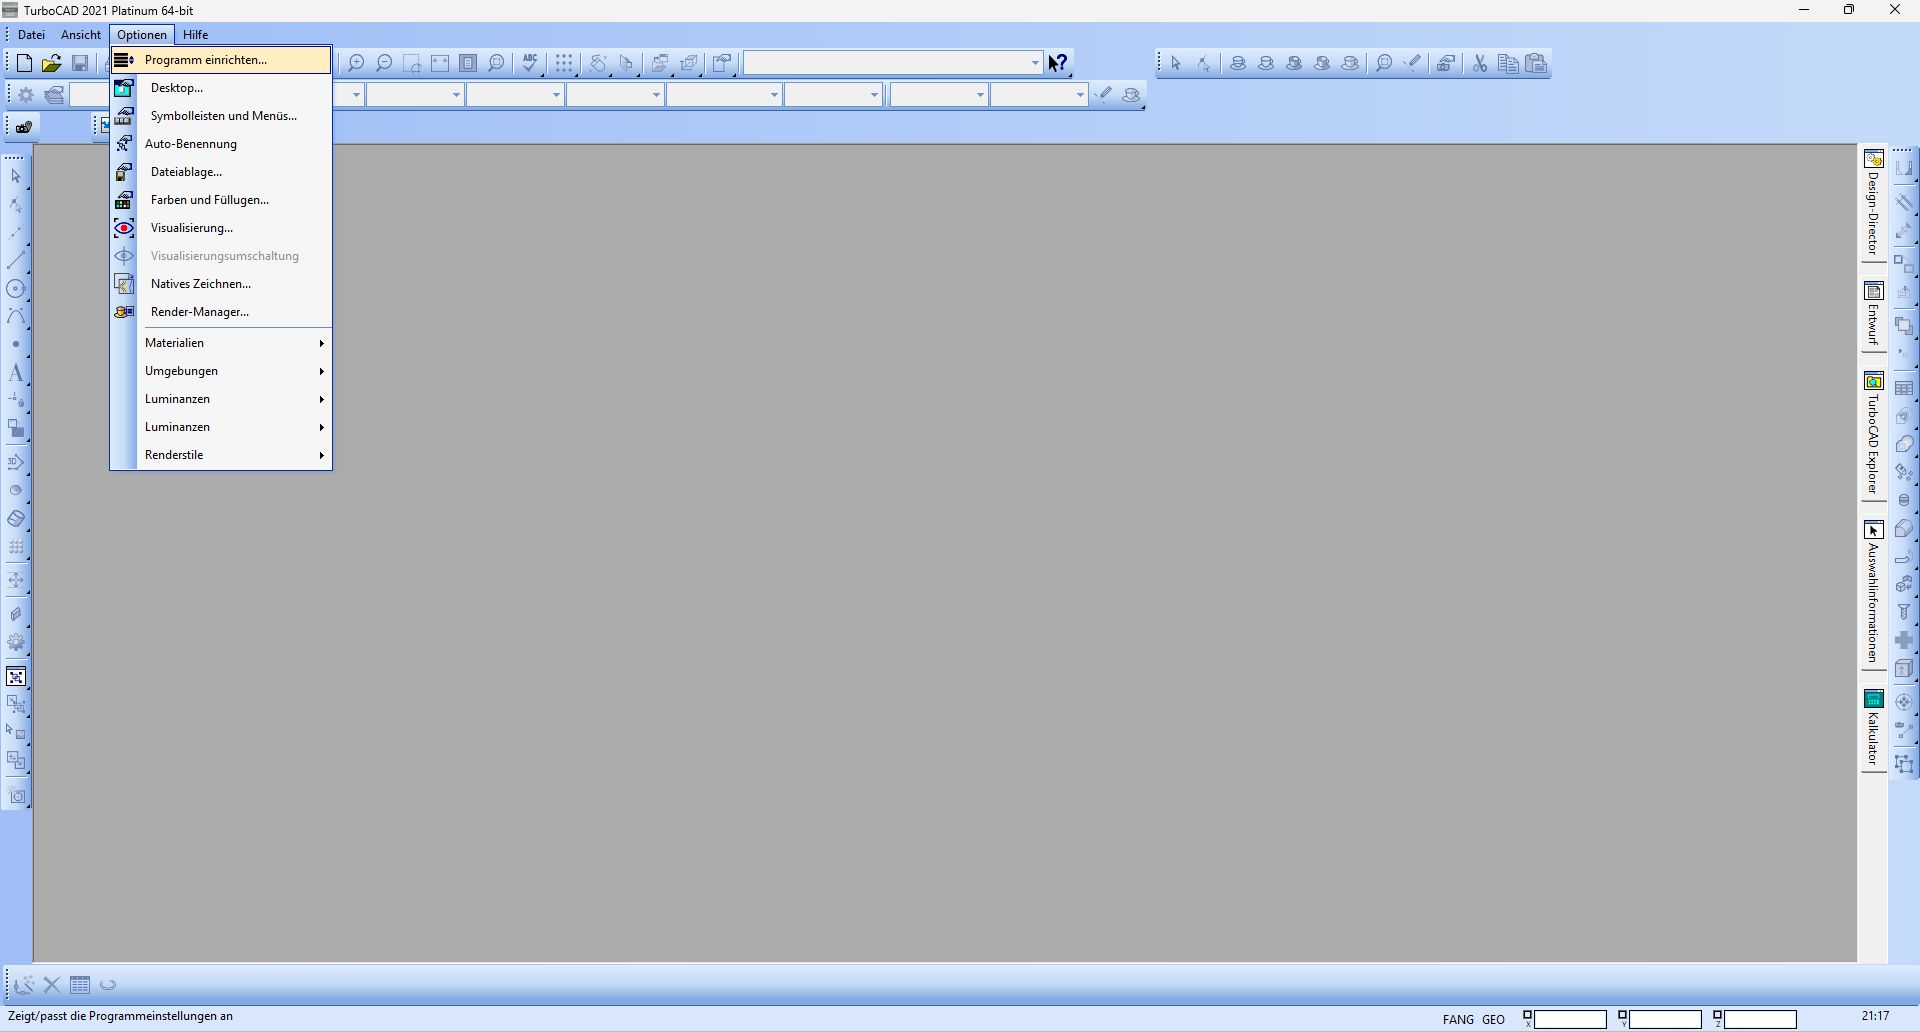Click the X coordinate input field
1920x1032 pixels.
(x=1570, y=1020)
